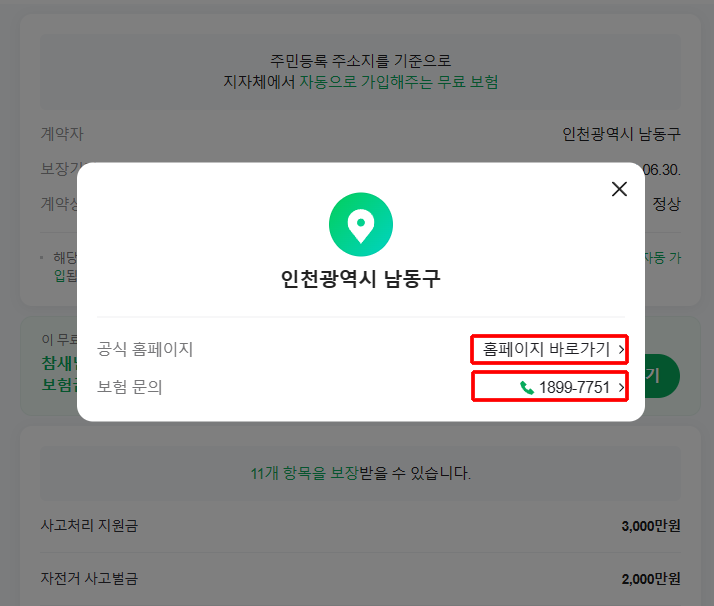Click the 계약자 label in background
This screenshot has height=606, width=714.
pos(62,134)
